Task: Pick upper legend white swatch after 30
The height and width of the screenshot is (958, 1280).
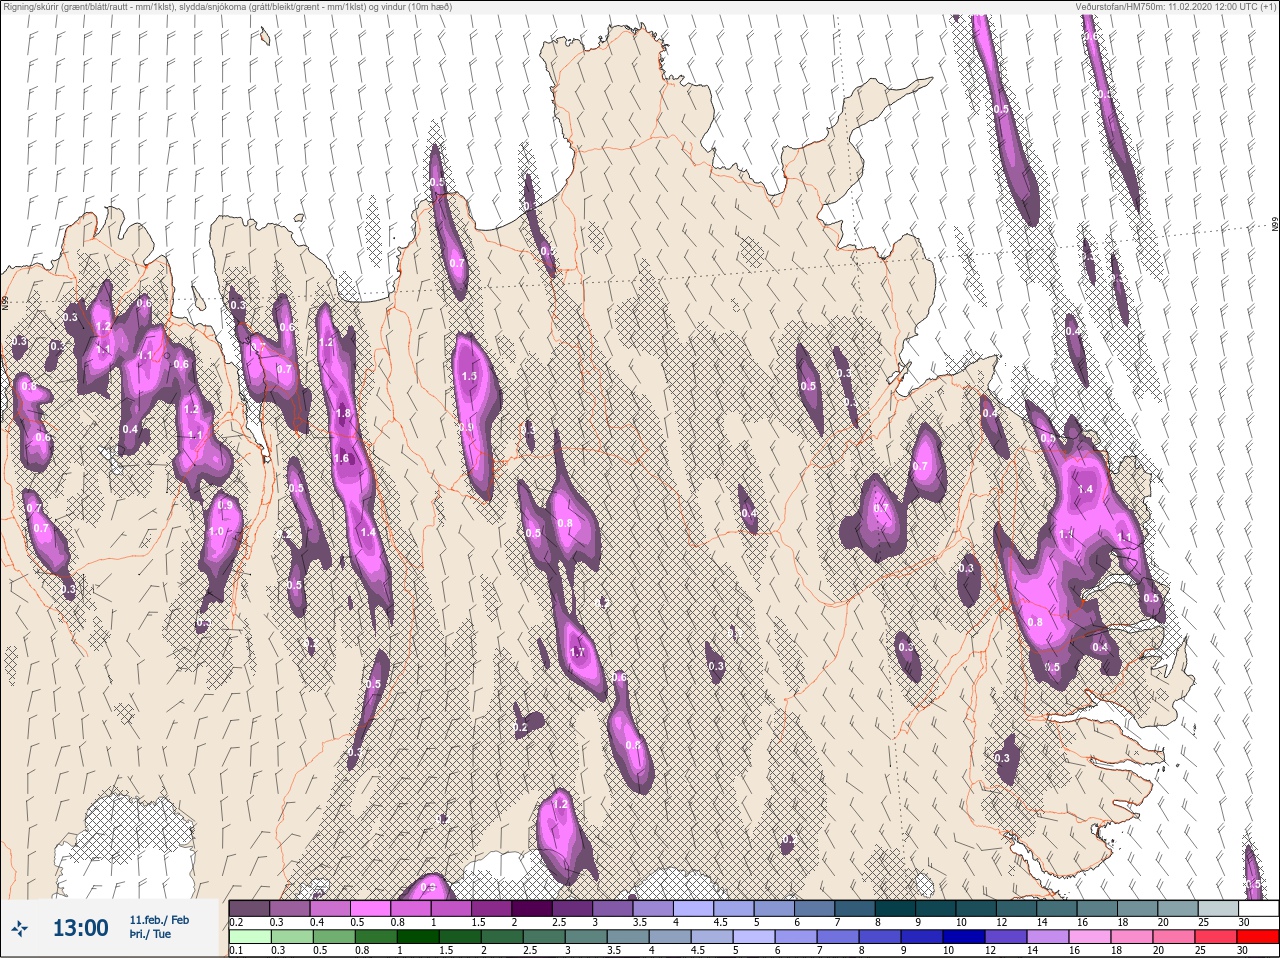Action: [x=1258, y=908]
